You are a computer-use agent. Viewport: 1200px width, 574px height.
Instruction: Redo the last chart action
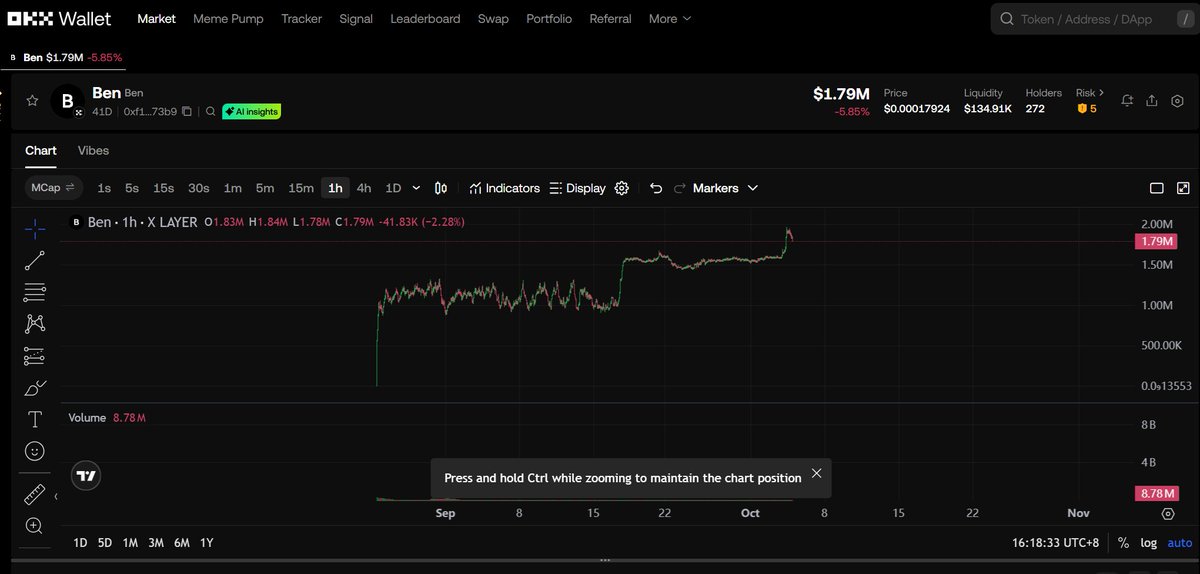point(680,188)
